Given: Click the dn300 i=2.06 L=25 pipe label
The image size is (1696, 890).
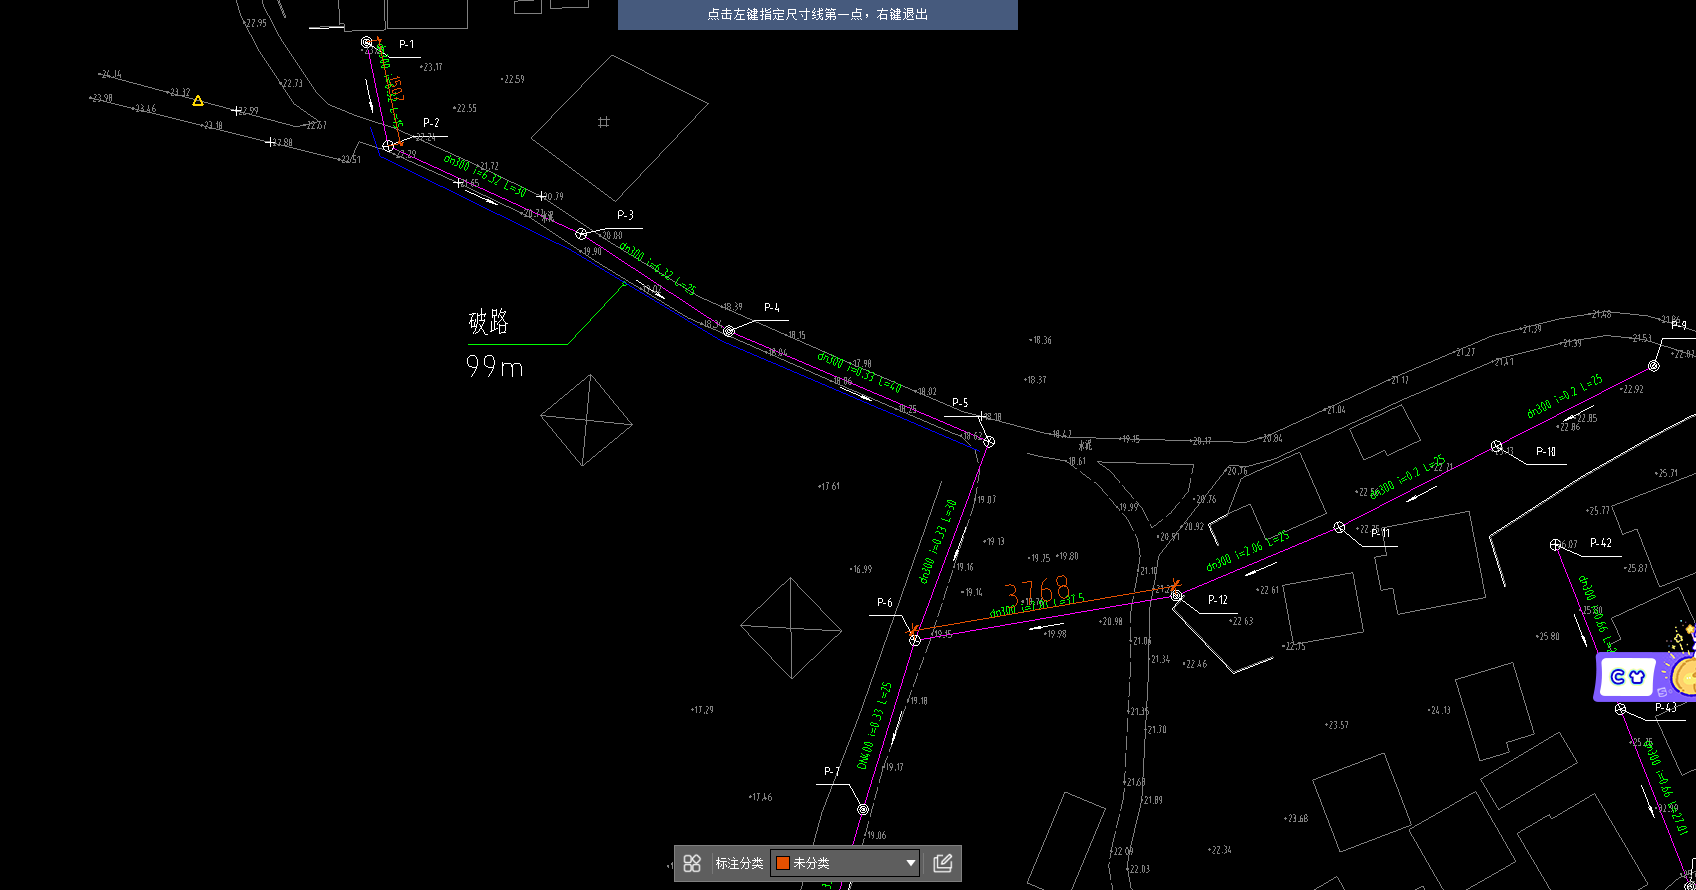Looking at the screenshot, I should point(1248,551).
